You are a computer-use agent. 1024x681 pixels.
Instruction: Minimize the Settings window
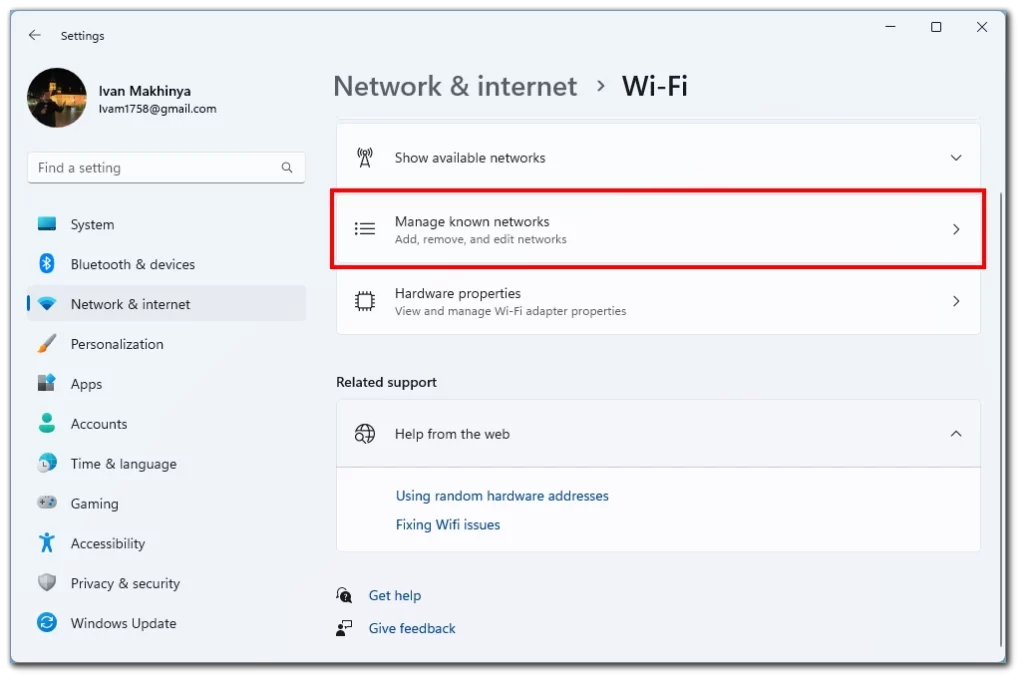click(890, 27)
